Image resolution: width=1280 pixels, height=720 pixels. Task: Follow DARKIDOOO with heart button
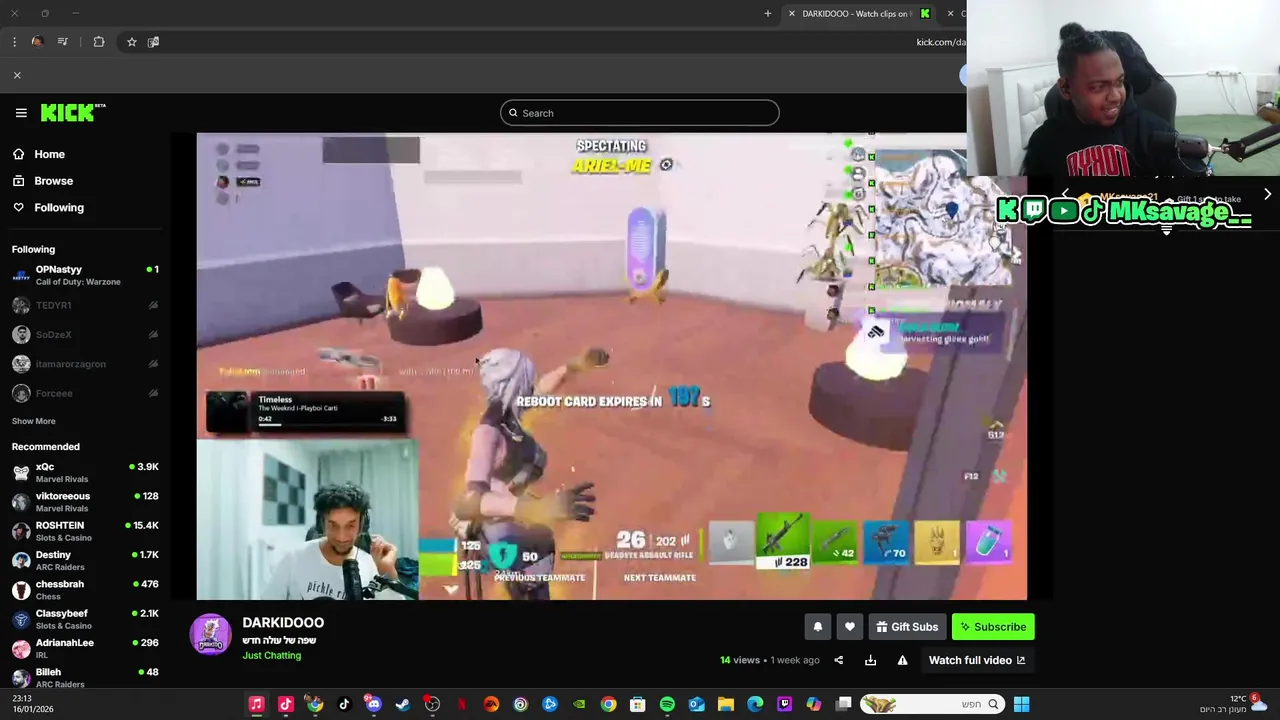pos(849,627)
